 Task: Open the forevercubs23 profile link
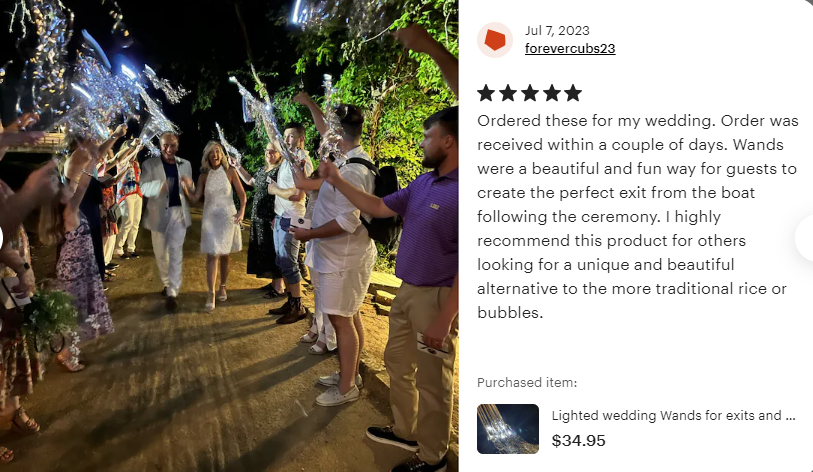pos(570,48)
